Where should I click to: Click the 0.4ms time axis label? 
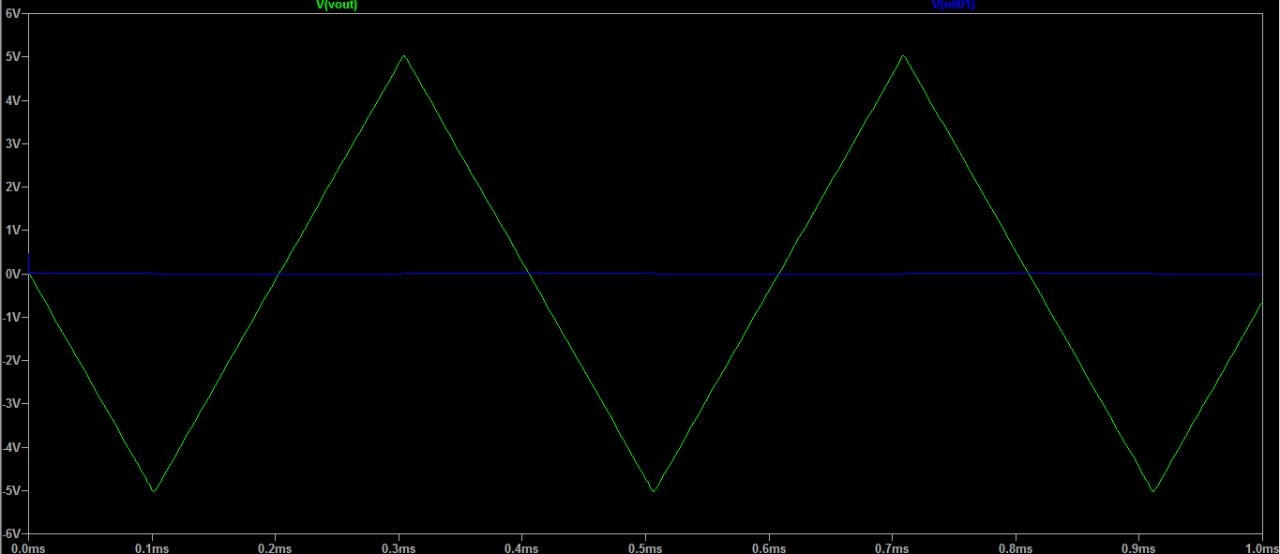coord(522,548)
